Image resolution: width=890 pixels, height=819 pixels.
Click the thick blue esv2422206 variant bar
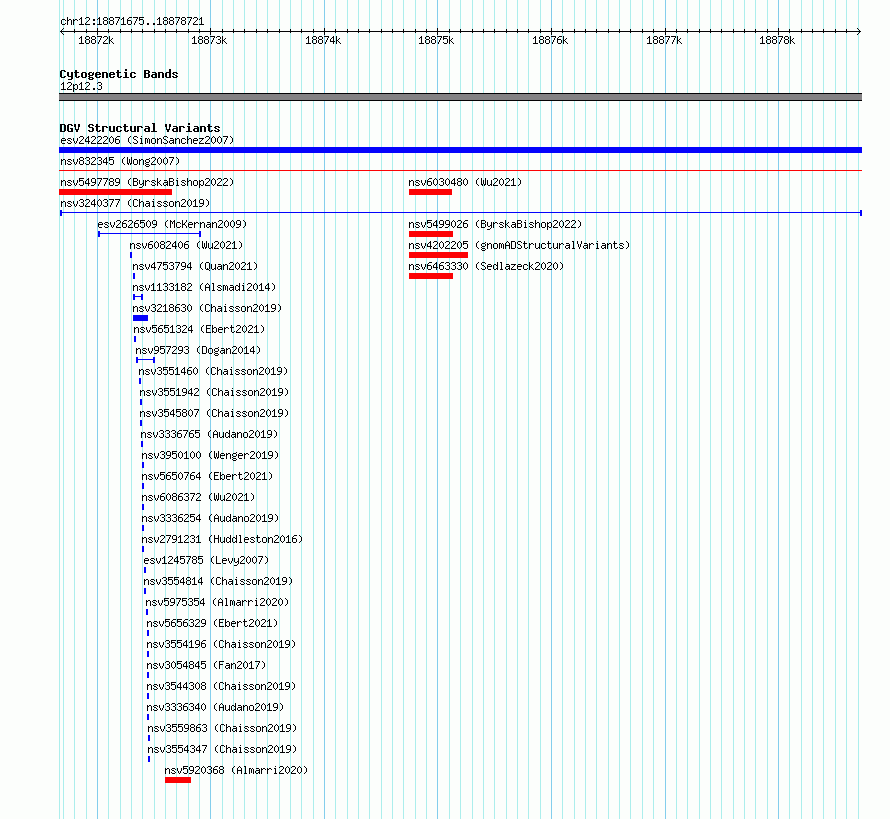click(460, 150)
